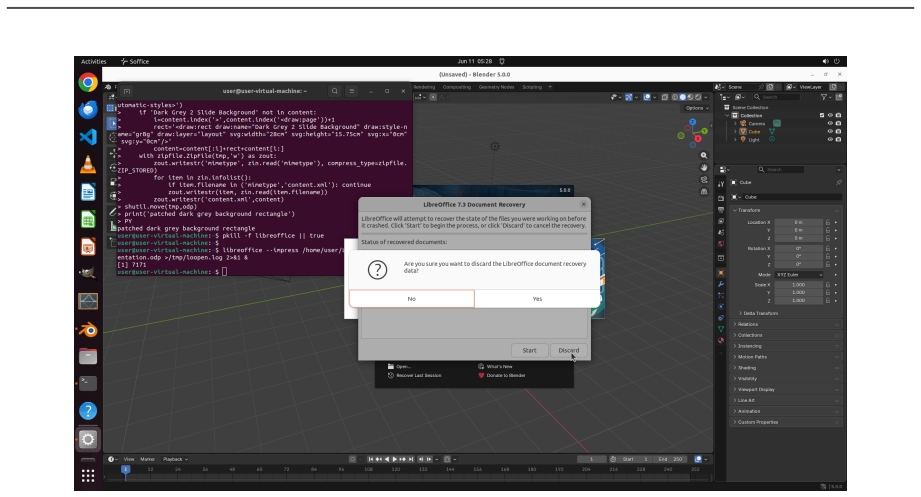Open the timeline View menu

[129, 459]
